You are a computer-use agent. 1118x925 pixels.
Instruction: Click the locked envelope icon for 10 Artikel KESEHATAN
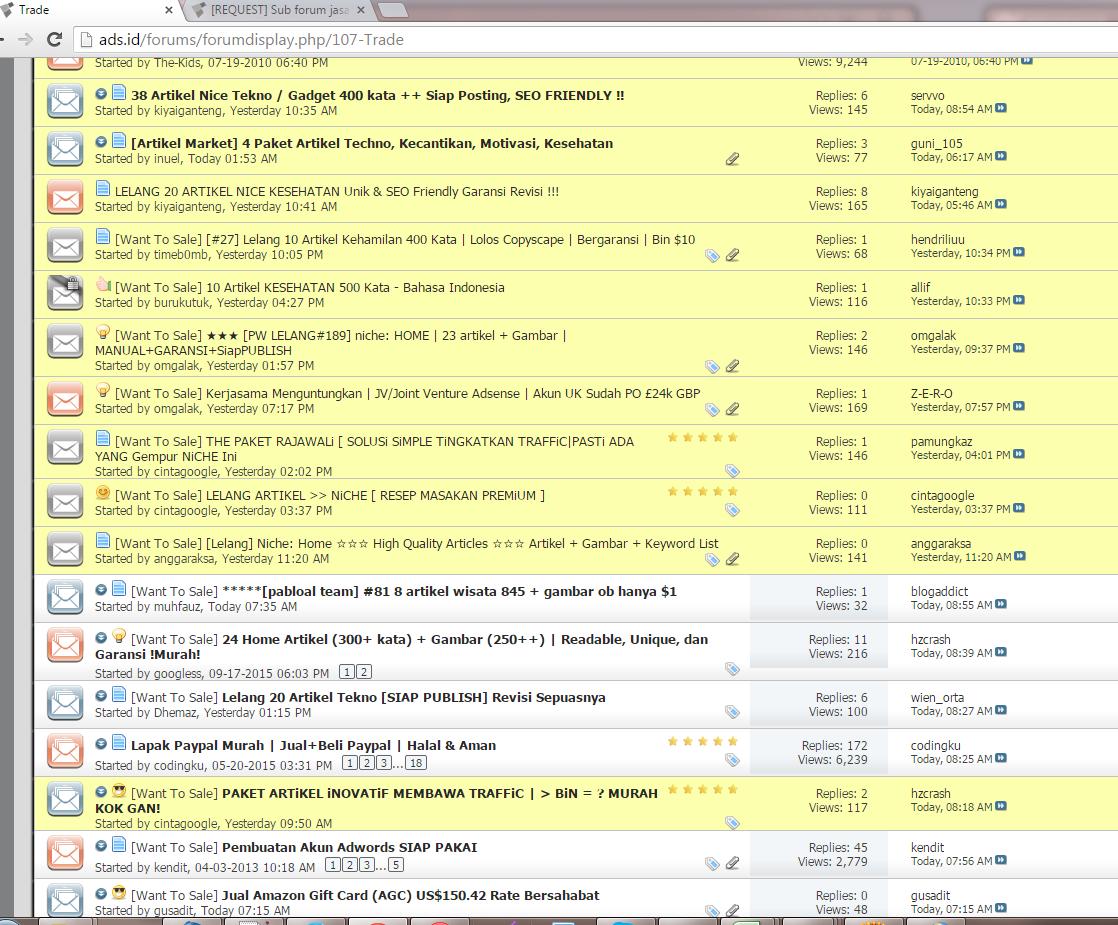pos(65,294)
